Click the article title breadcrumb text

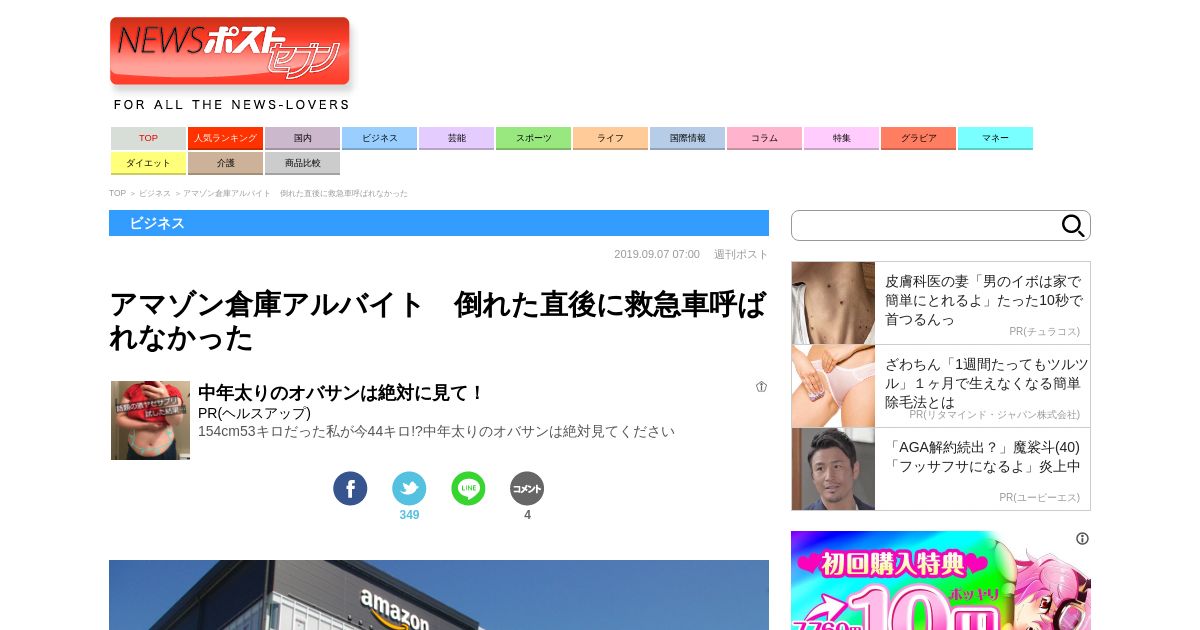(295, 193)
